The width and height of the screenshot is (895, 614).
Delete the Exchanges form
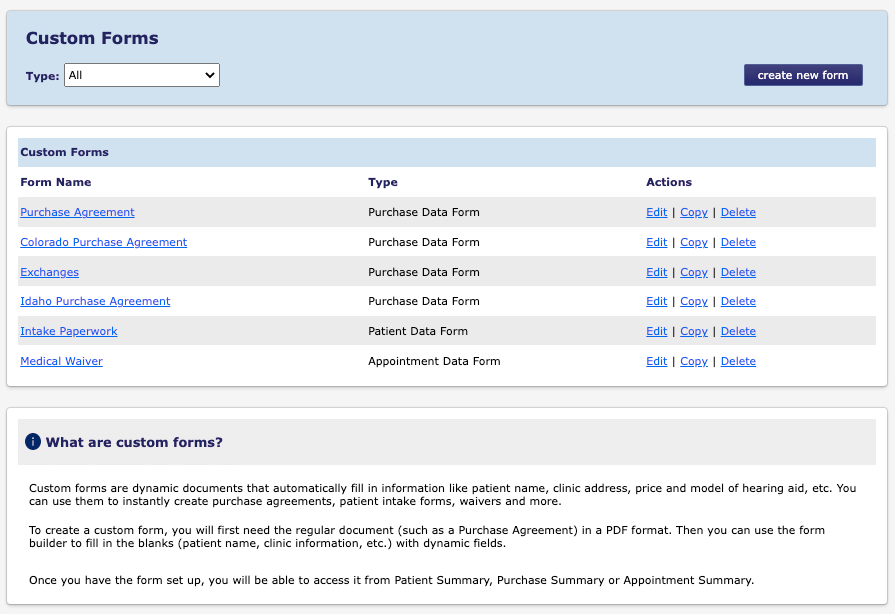click(x=738, y=272)
